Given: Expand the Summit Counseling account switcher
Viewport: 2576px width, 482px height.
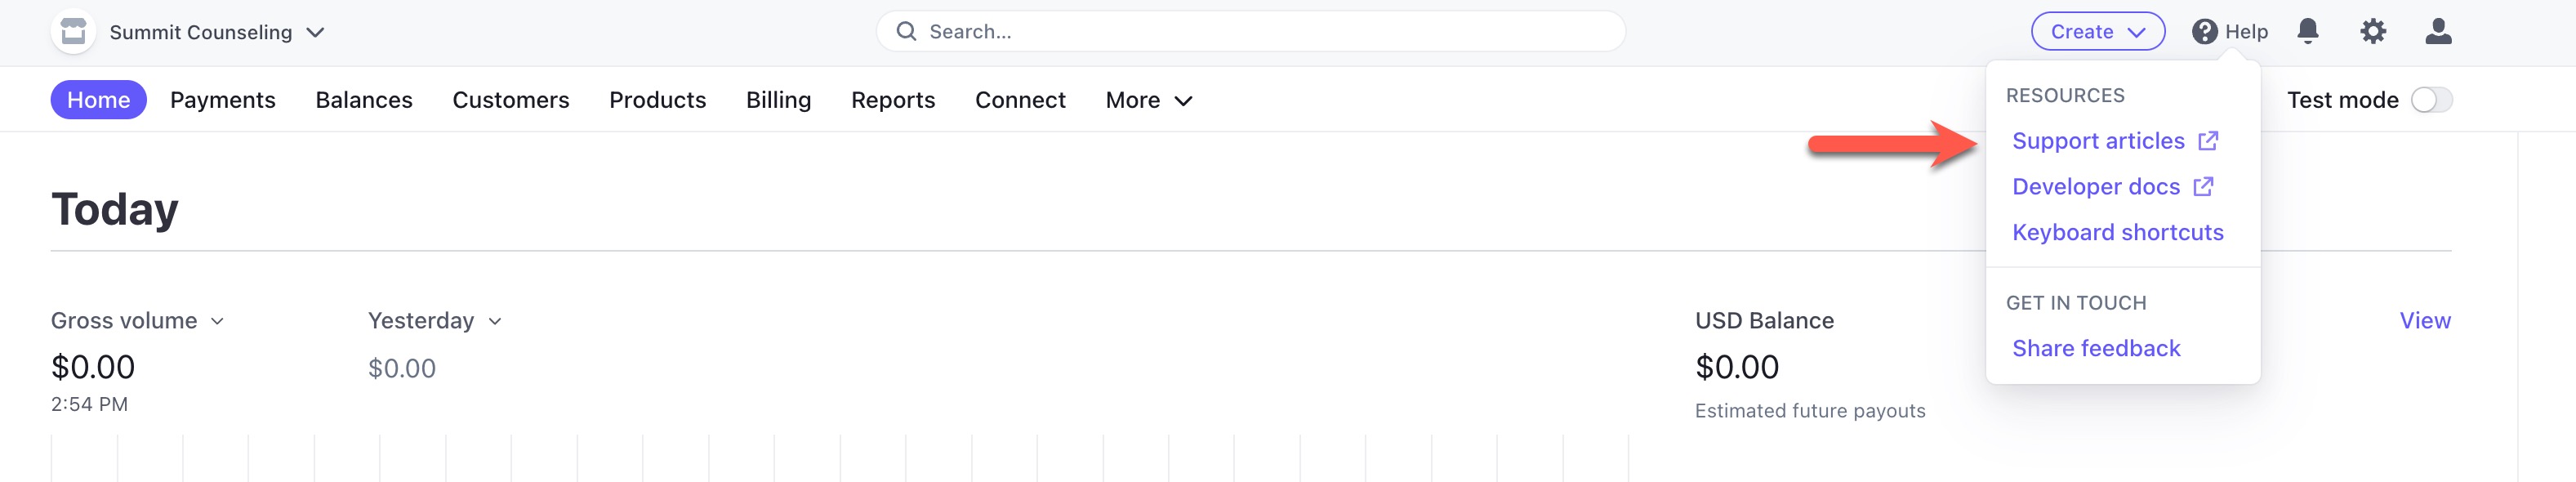Looking at the screenshot, I should tap(315, 32).
